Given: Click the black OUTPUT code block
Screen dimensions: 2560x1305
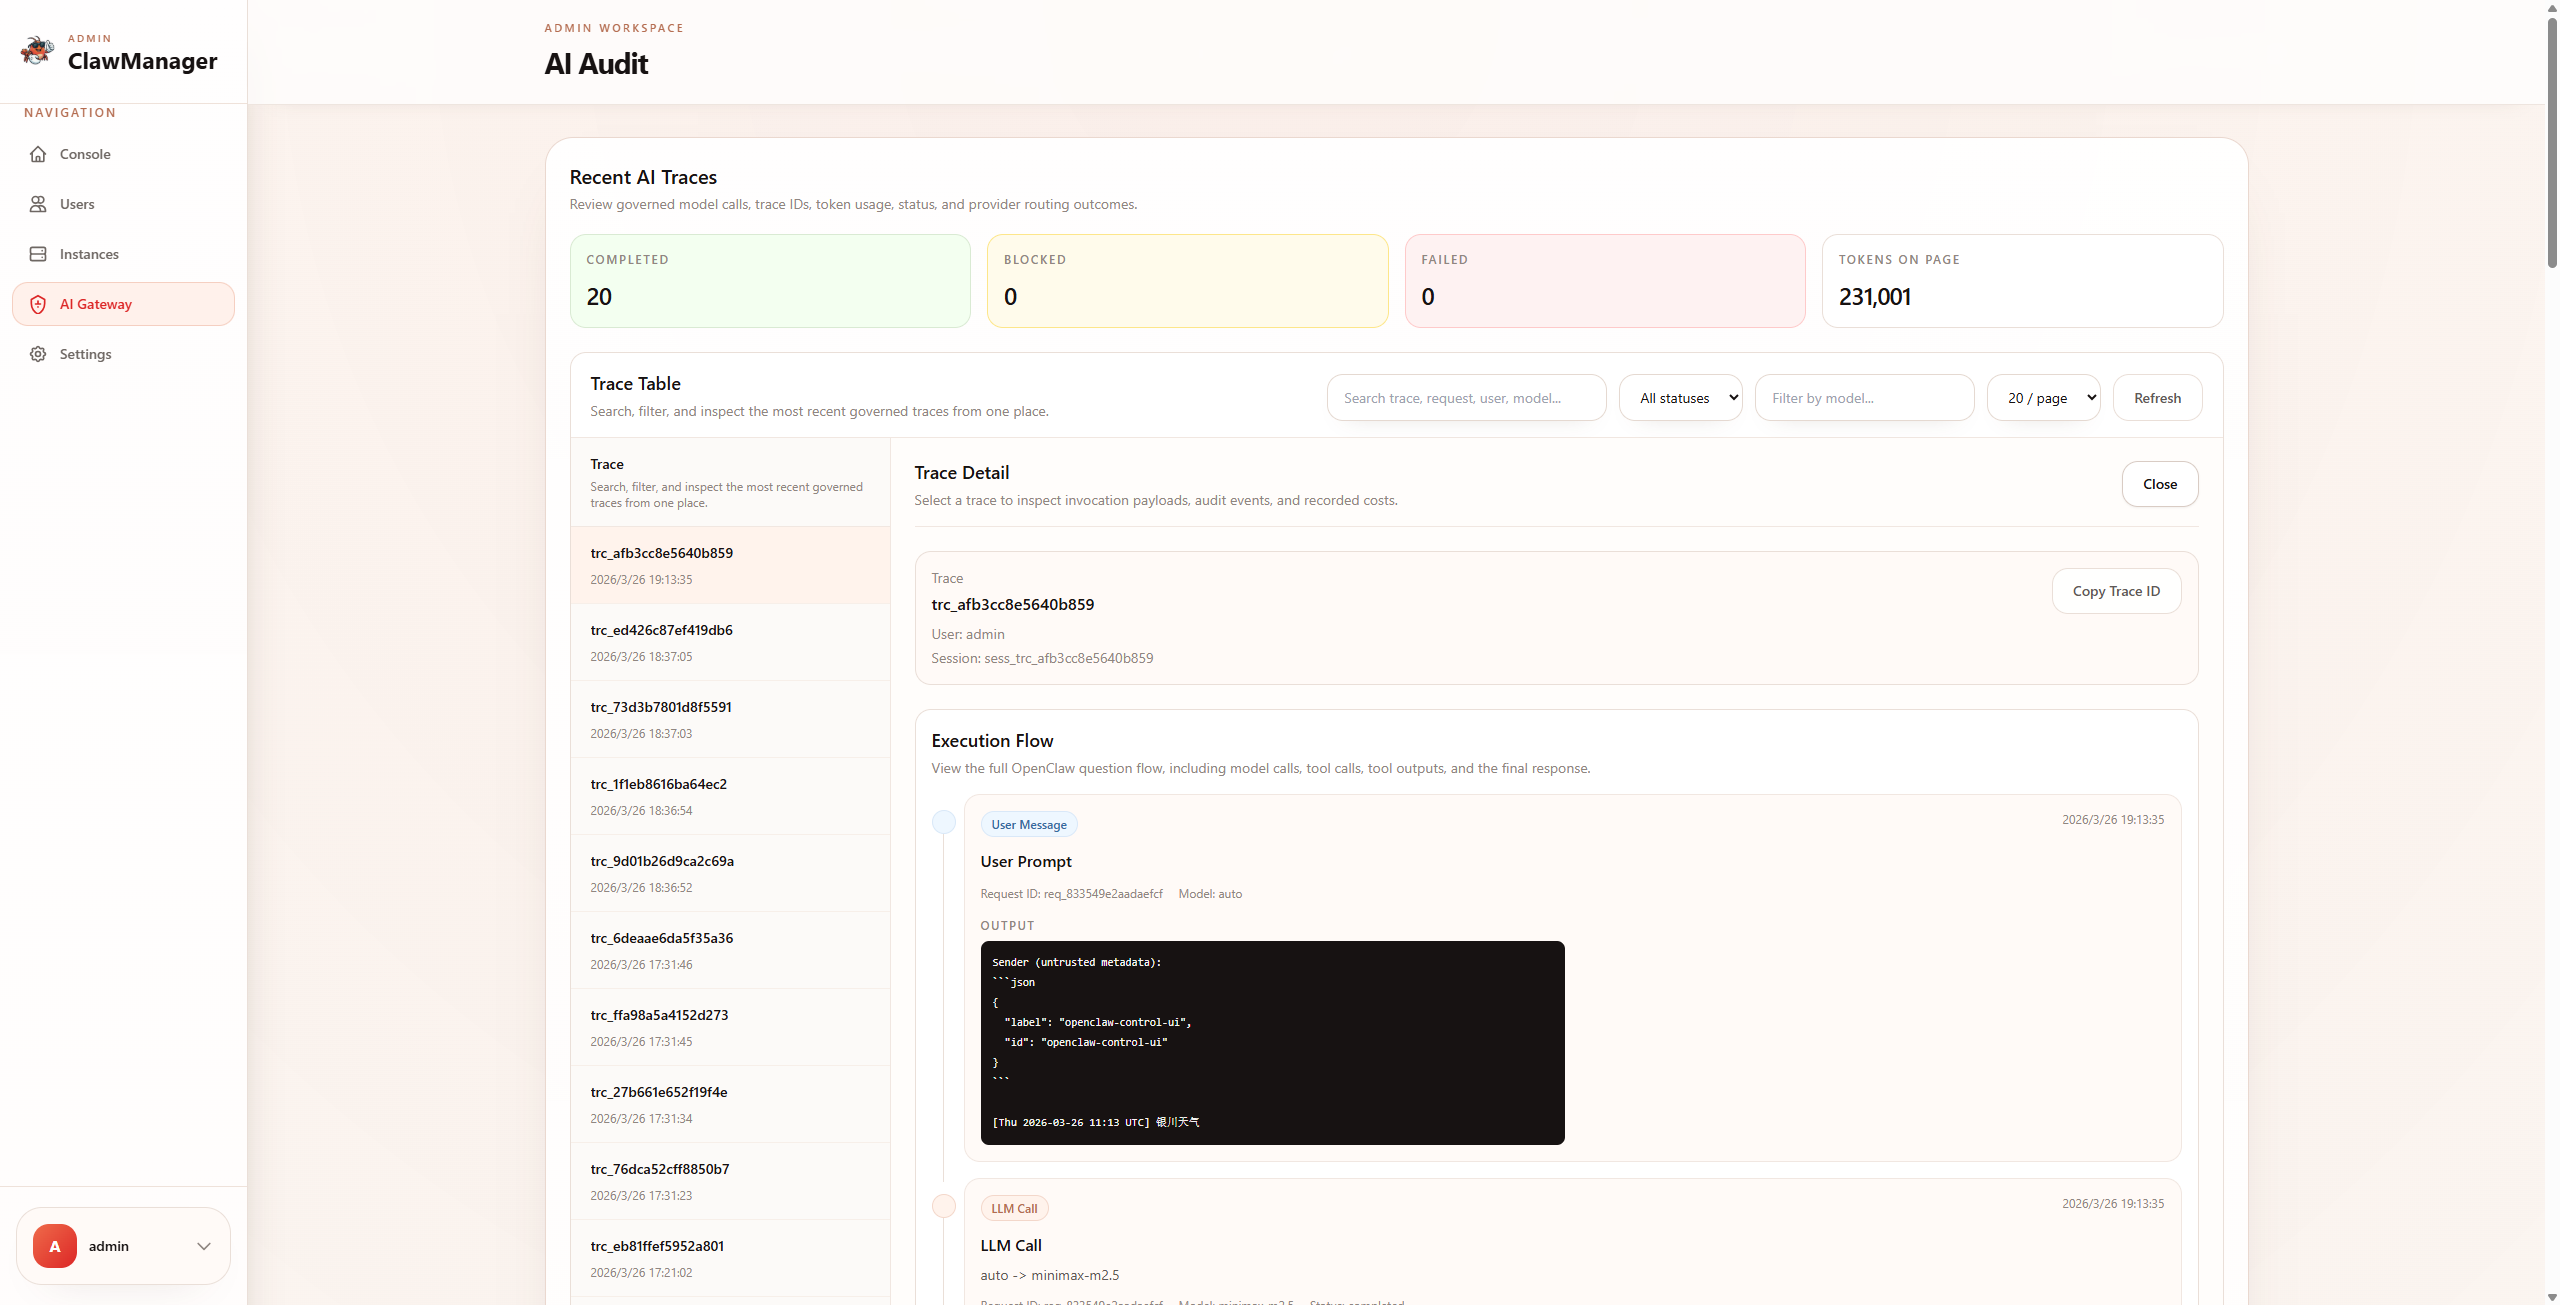Looking at the screenshot, I should 1272,1043.
